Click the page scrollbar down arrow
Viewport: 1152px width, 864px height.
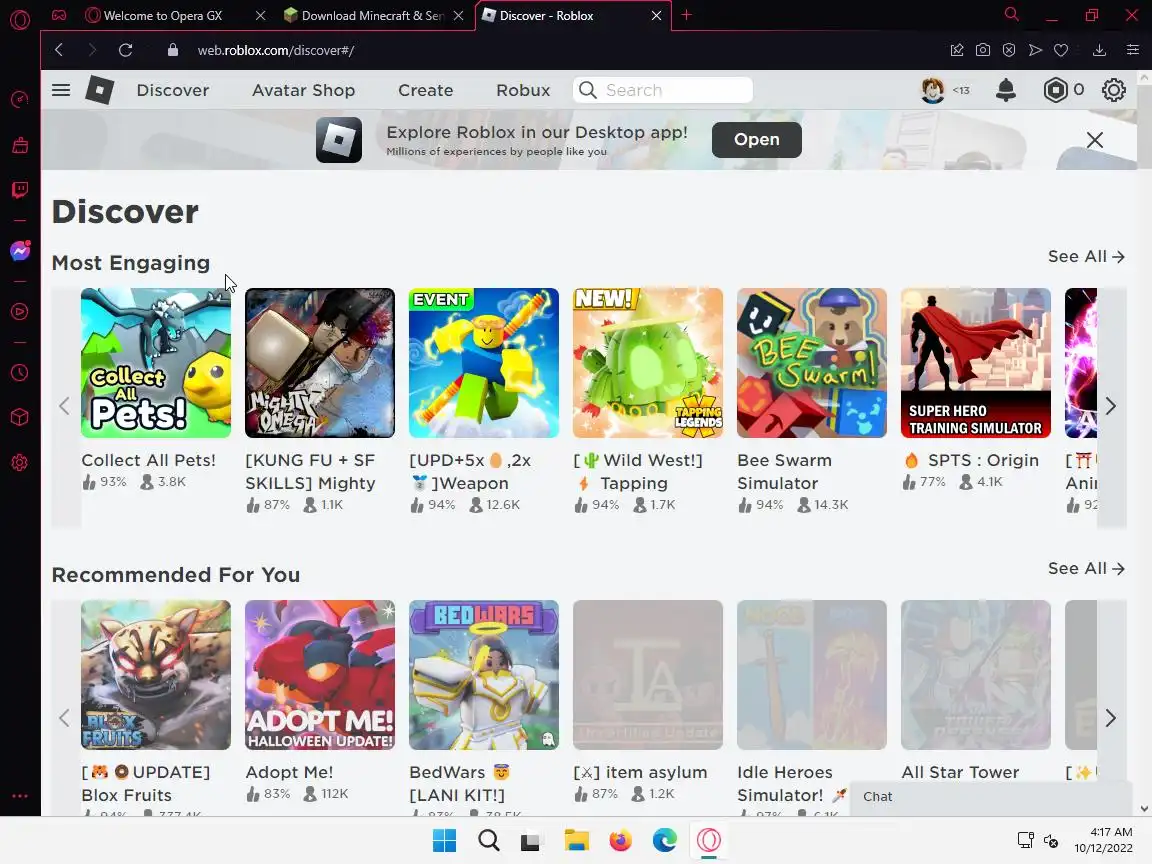(1144, 808)
